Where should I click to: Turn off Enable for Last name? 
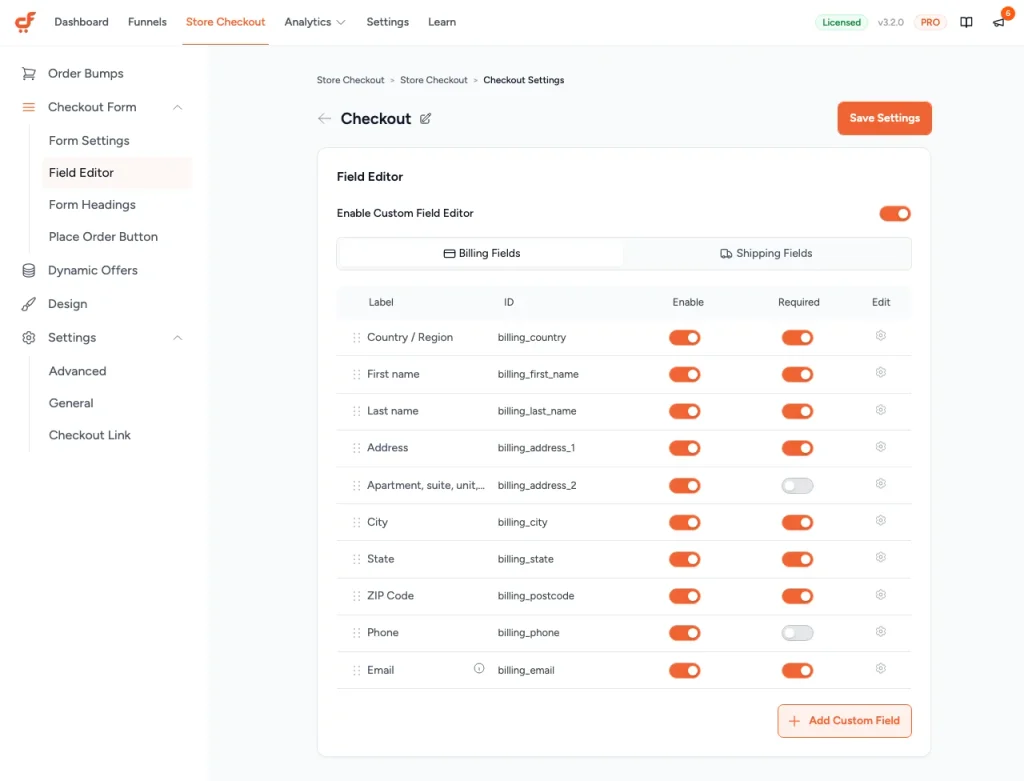pos(684,411)
